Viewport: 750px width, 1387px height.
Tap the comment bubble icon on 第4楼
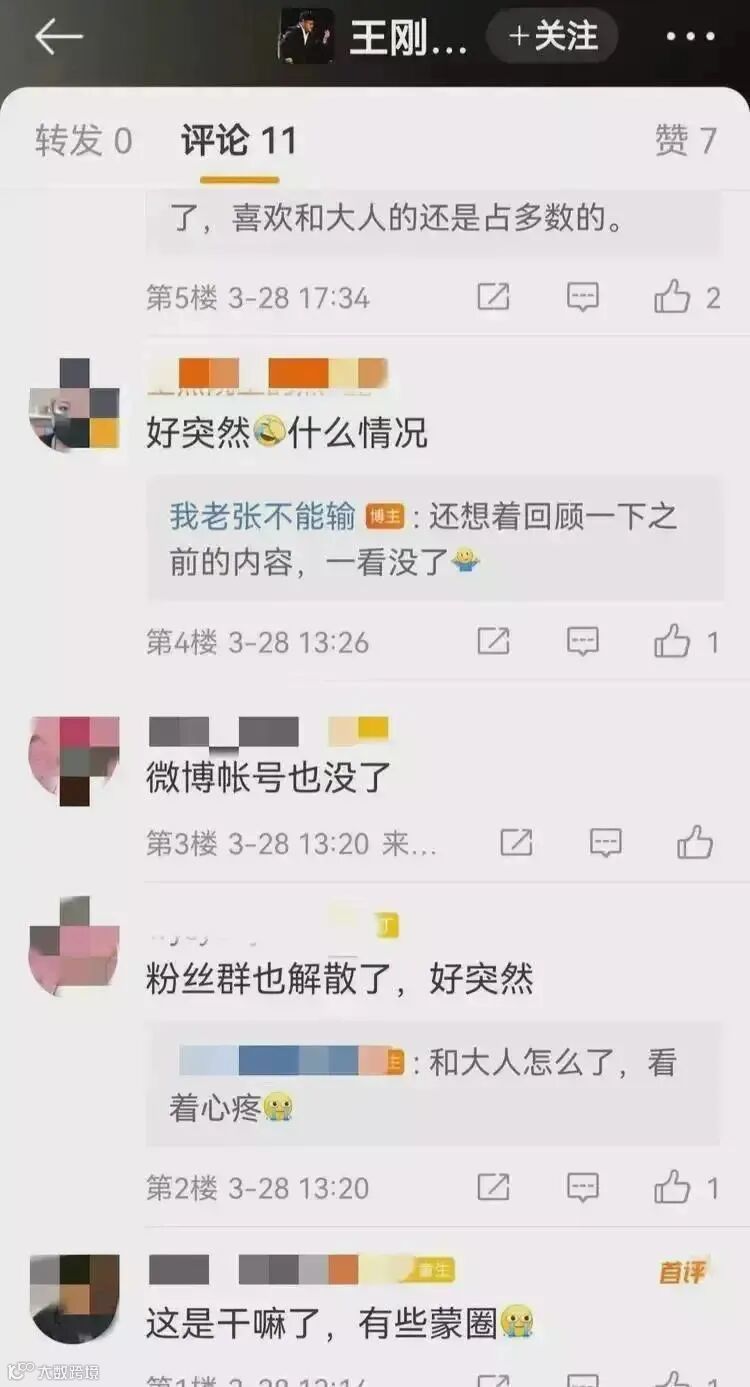[x=583, y=641]
